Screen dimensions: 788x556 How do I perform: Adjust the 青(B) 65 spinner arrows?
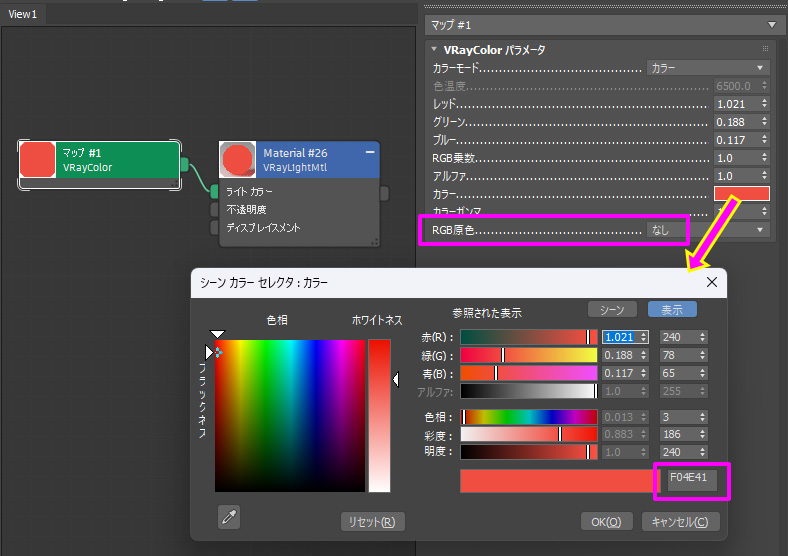pos(703,373)
